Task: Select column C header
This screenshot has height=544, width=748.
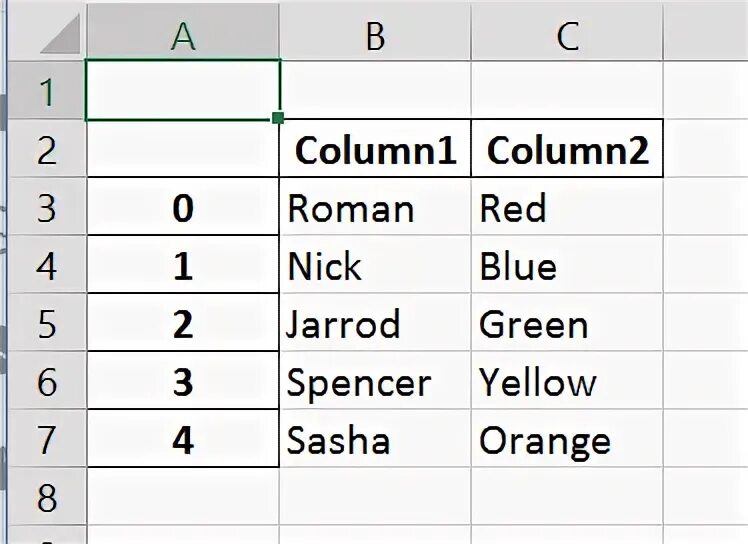Action: pyautogui.click(x=567, y=36)
